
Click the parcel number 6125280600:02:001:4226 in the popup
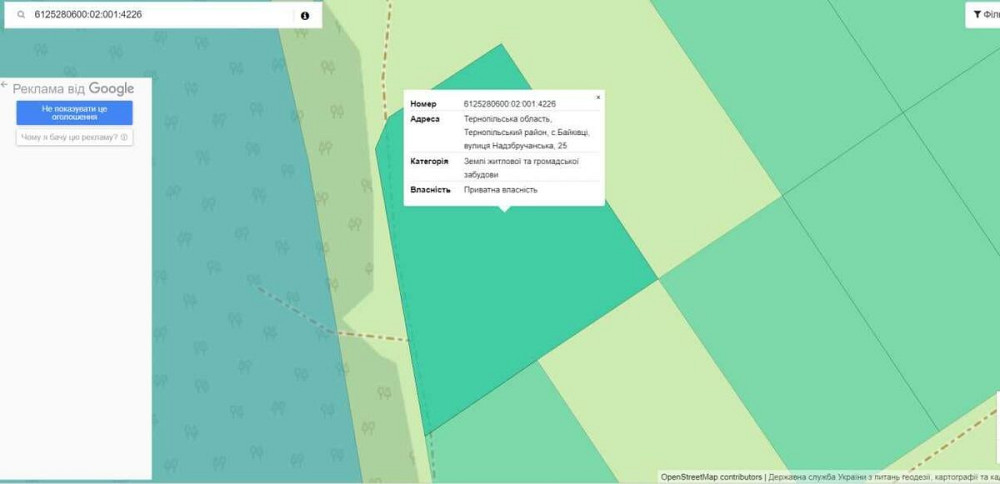[510, 104]
